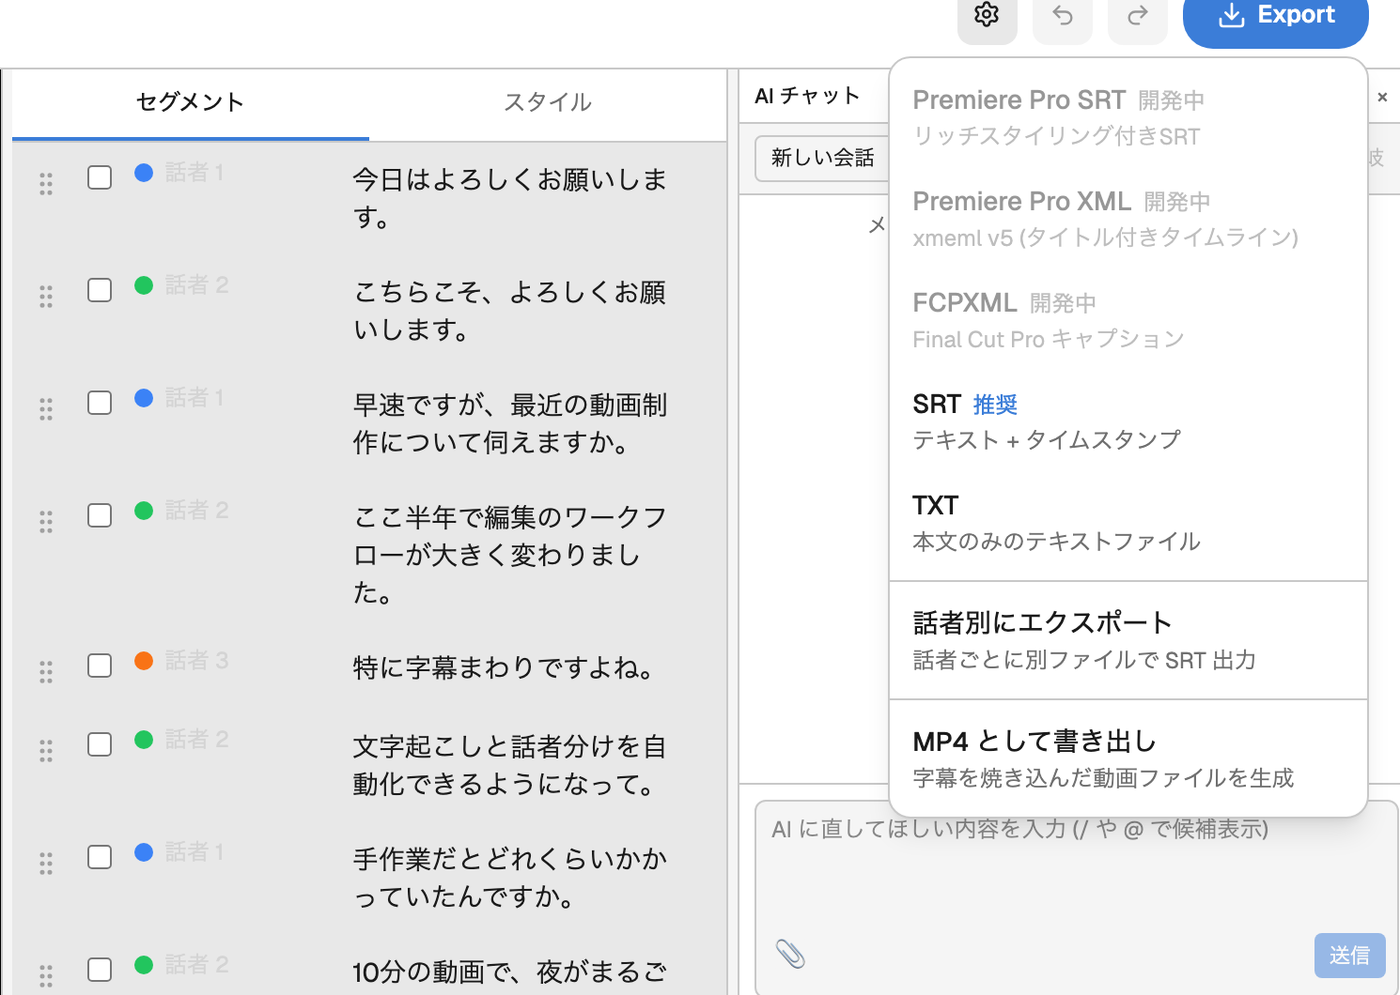Viewport: 1400px width, 995px height.
Task: Switch to the セグメント tab
Action: click(x=190, y=102)
